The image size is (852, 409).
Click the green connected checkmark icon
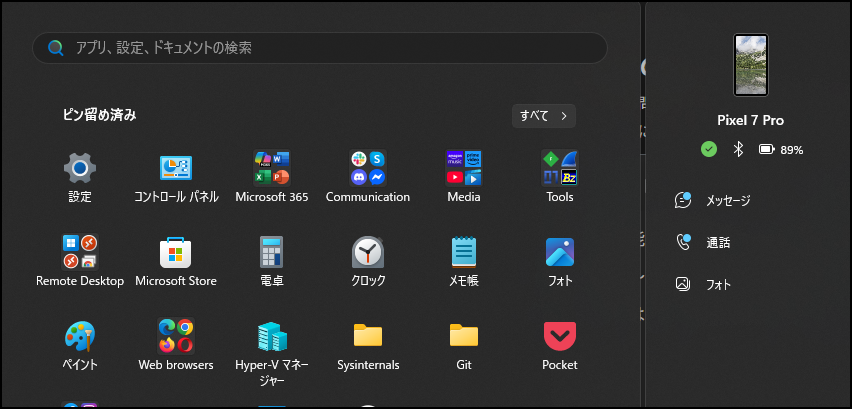(709, 149)
